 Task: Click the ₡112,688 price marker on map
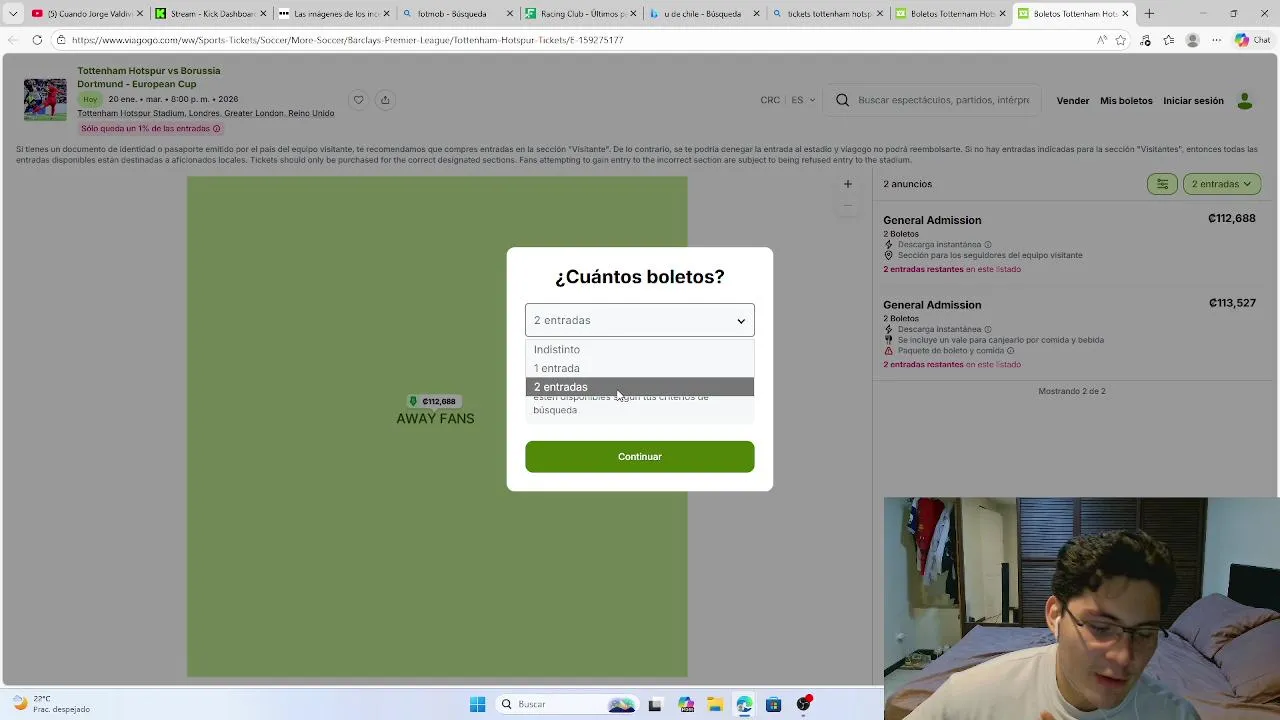(433, 401)
